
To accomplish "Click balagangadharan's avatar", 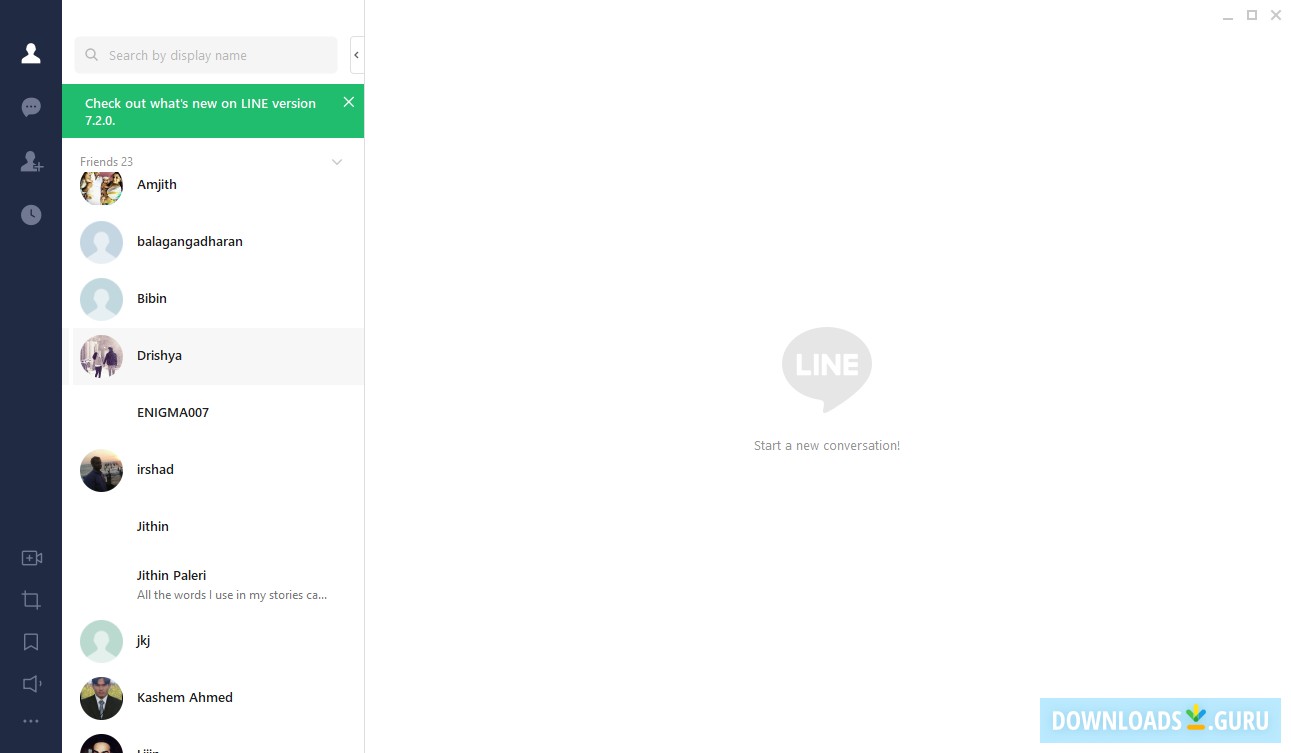I will pos(101,242).
